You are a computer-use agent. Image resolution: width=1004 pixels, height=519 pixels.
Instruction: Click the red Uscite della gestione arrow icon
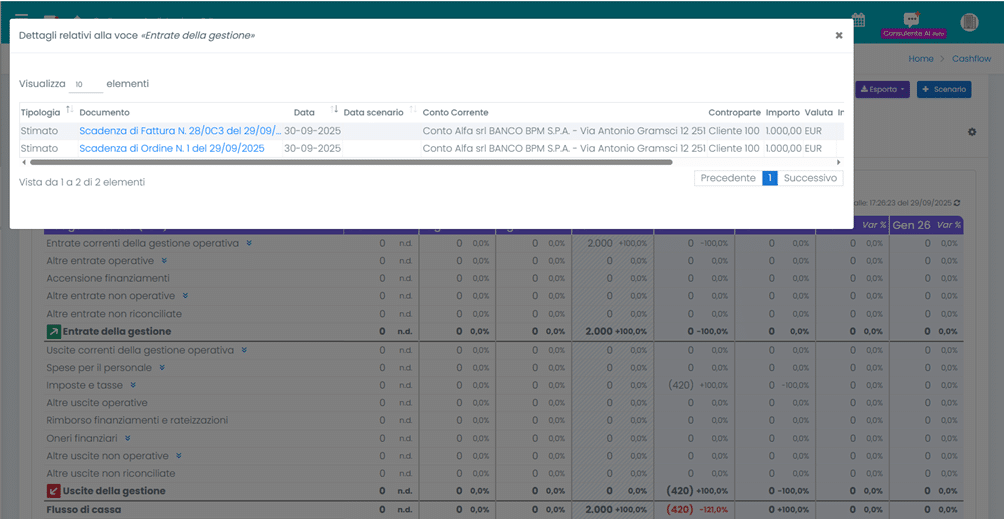pos(53,491)
